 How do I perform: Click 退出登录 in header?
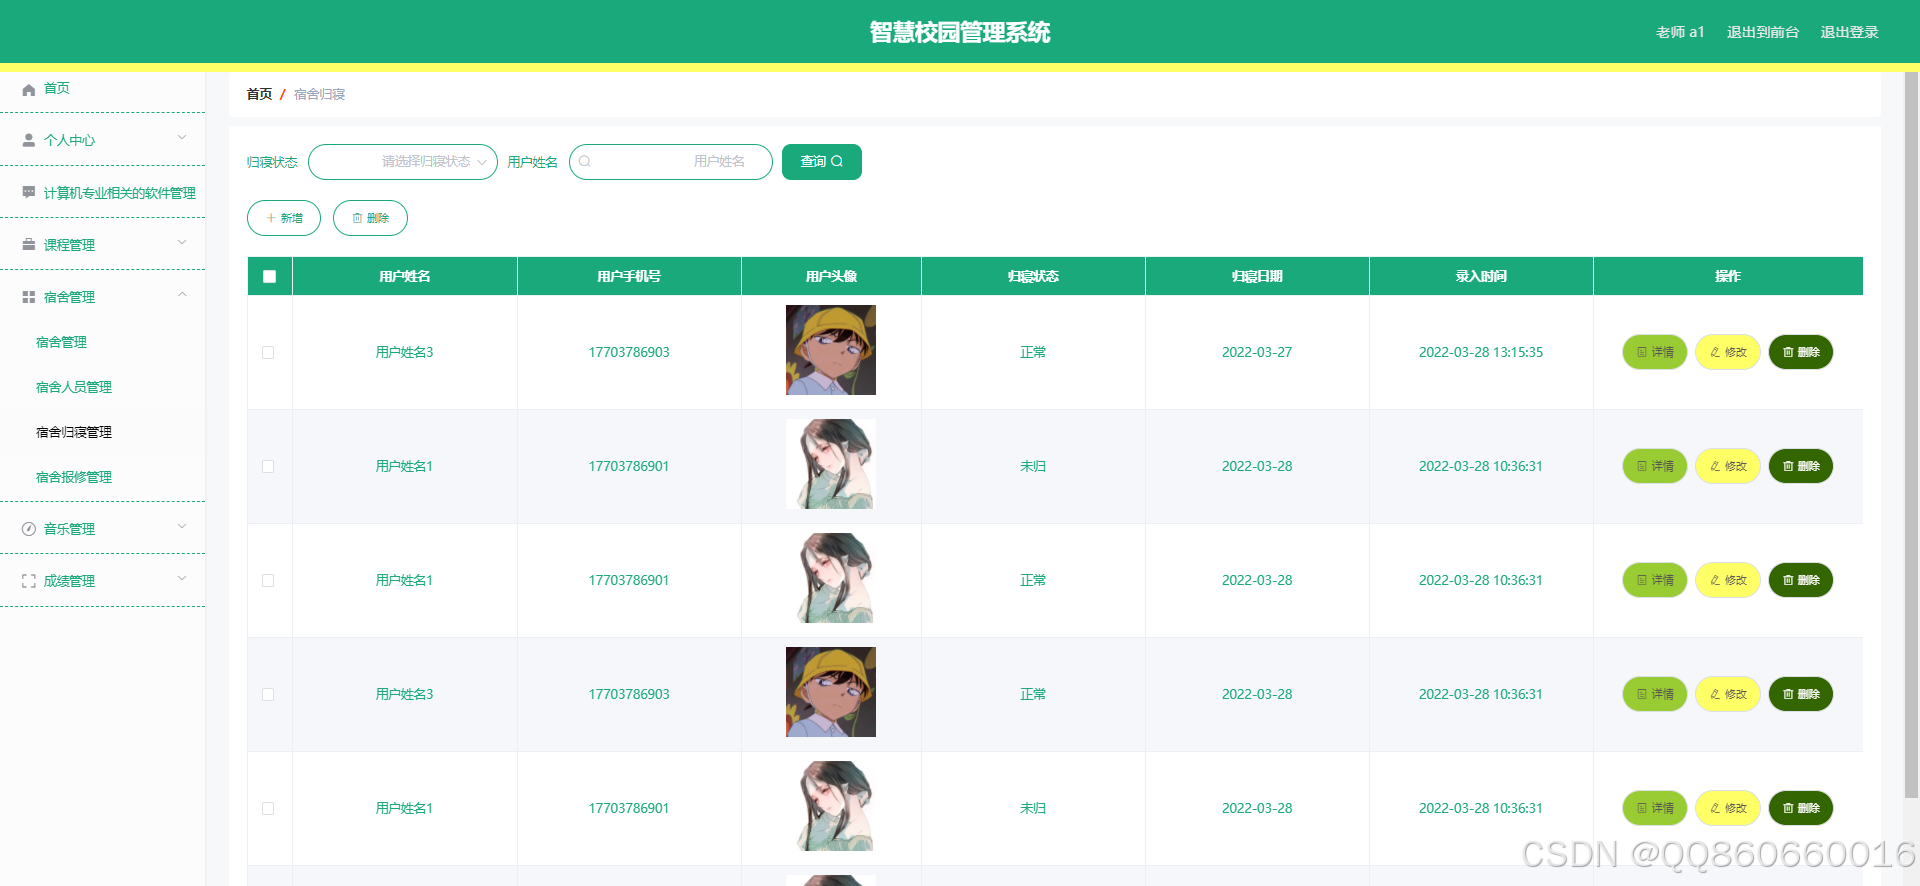pyautogui.click(x=1849, y=32)
